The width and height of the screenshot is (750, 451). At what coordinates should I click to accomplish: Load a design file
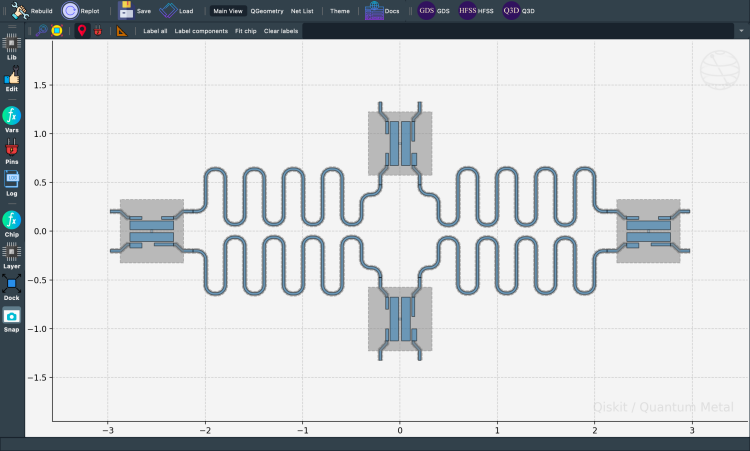point(176,11)
